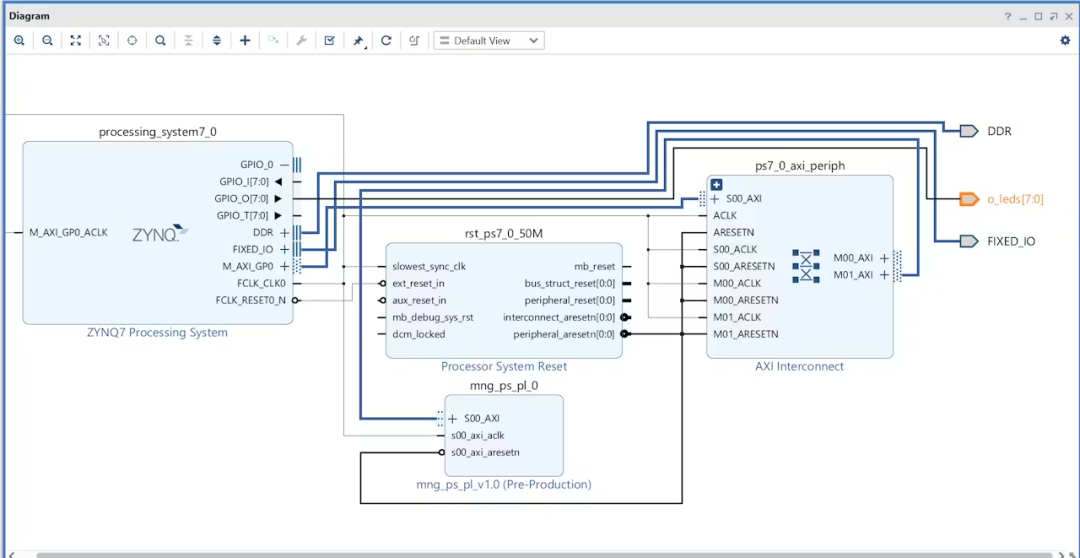
Task: Click the Processor System Reset label
Action: click(504, 366)
